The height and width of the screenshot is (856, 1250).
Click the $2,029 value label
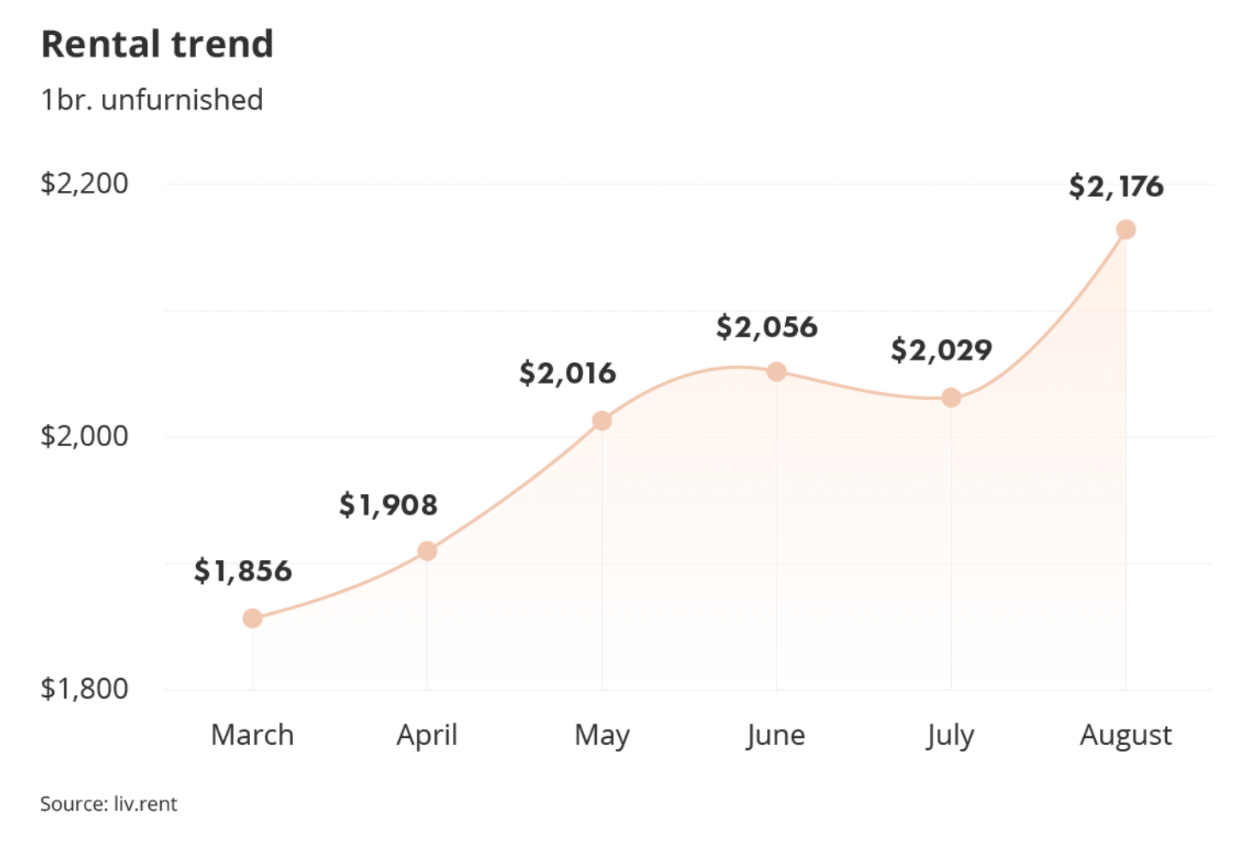click(x=941, y=351)
